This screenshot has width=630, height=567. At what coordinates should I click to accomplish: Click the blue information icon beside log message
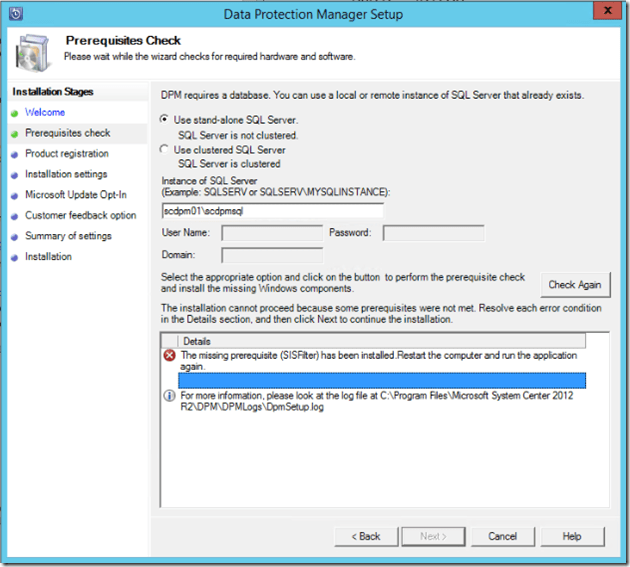[x=169, y=396]
